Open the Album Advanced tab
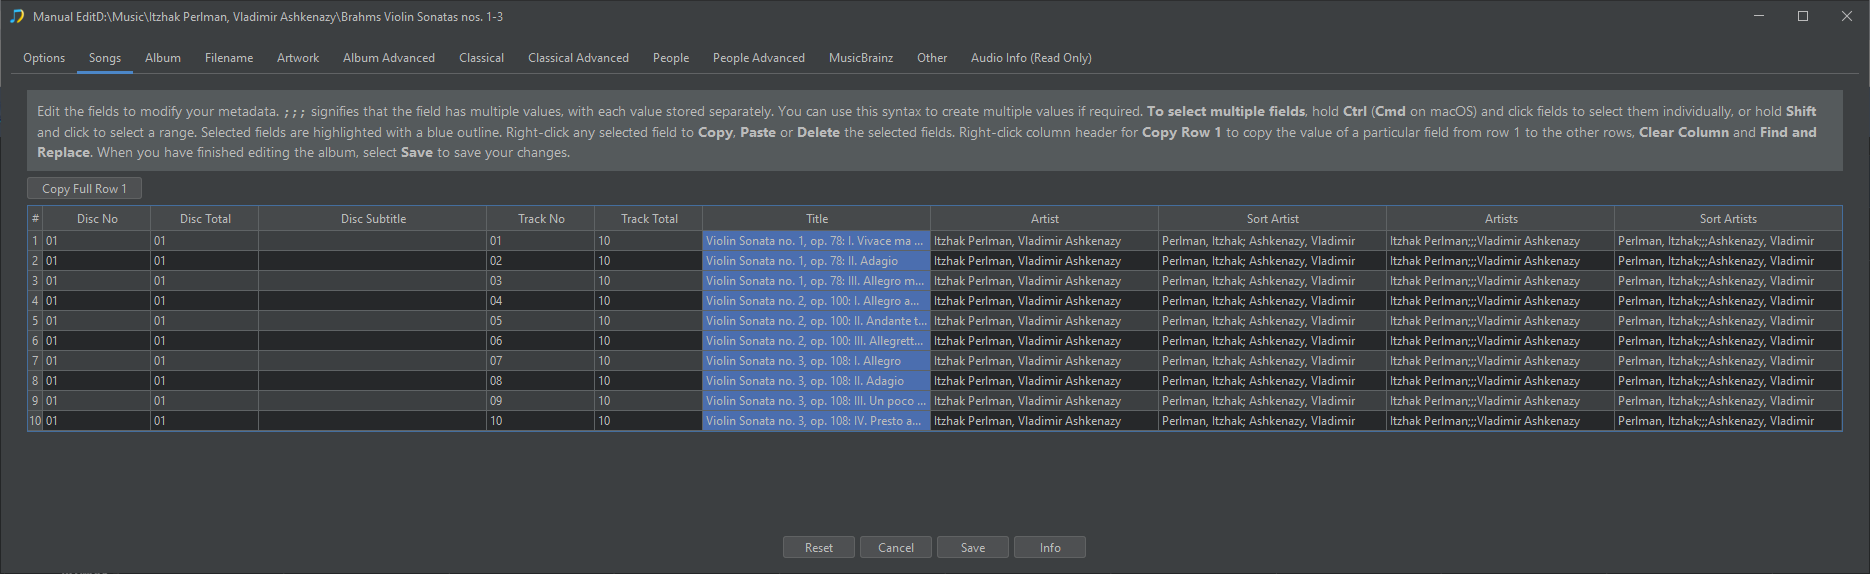The width and height of the screenshot is (1870, 574). pyautogui.click(x=389, y=58)
